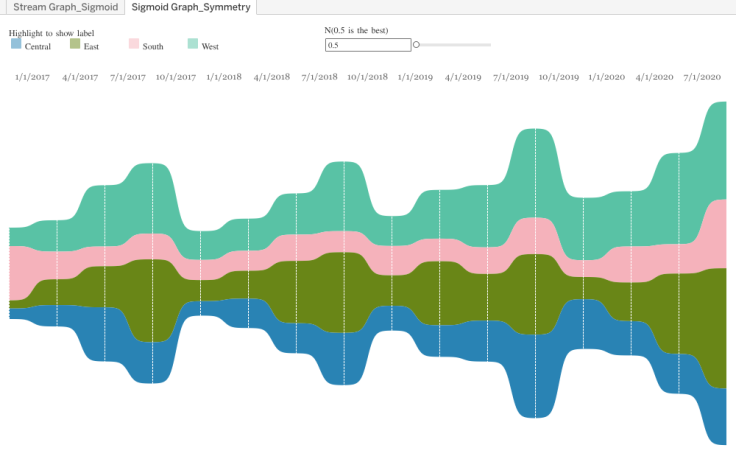
Task: Click the East green legend swatch
Action: pyautogui.click(x=75, y=44)
